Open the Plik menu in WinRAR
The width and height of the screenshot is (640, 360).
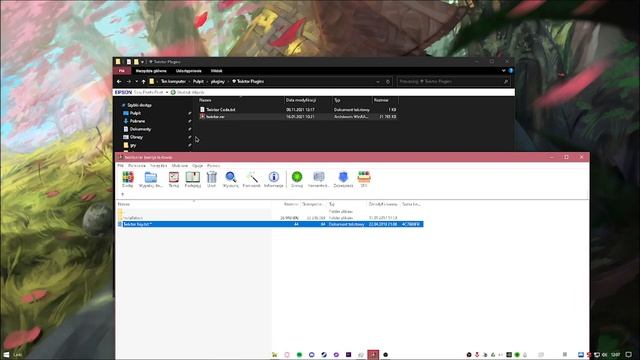[120, 166]
